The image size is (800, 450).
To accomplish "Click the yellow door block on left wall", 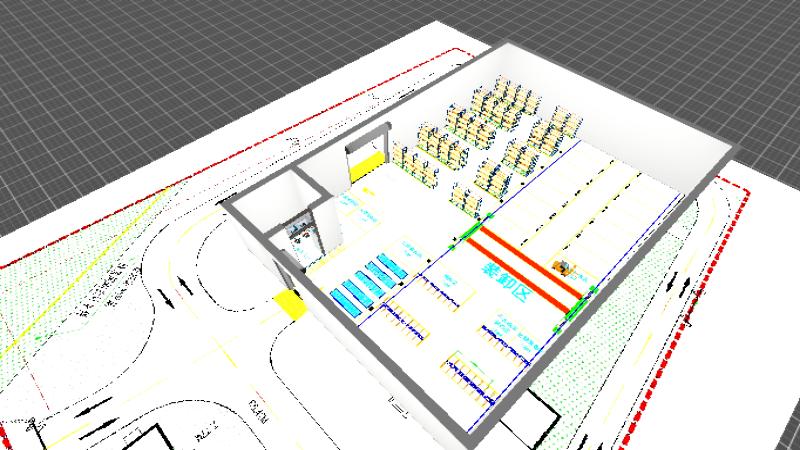I will [x=291, y=303].
